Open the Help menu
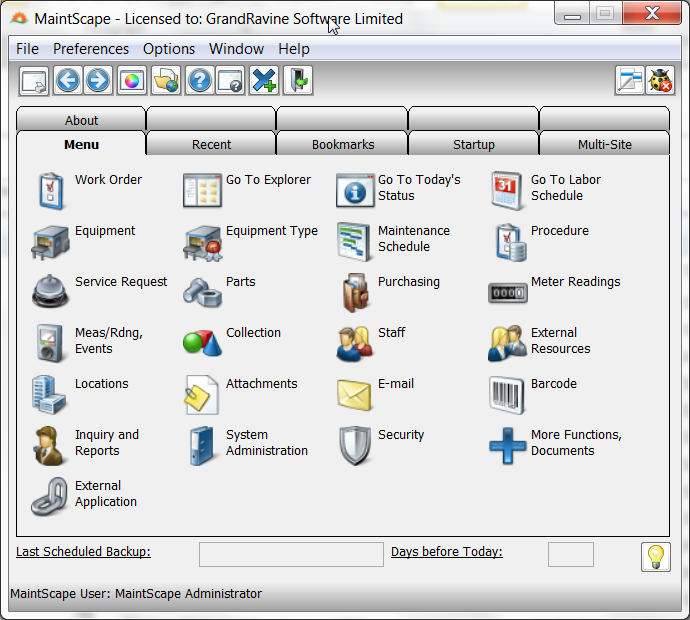This screenshot has height=620, width=690. 294,49
